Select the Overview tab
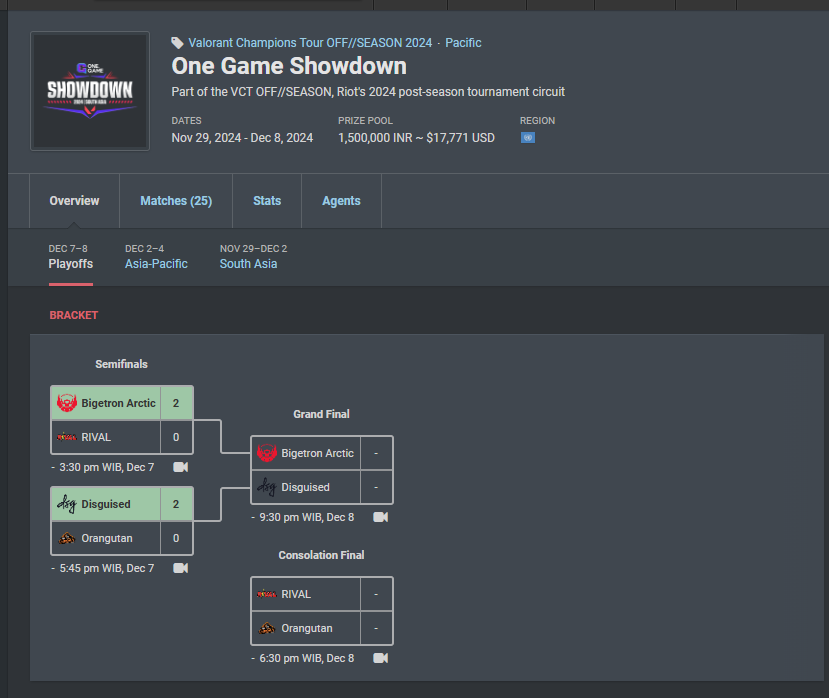 pos(75,201)
